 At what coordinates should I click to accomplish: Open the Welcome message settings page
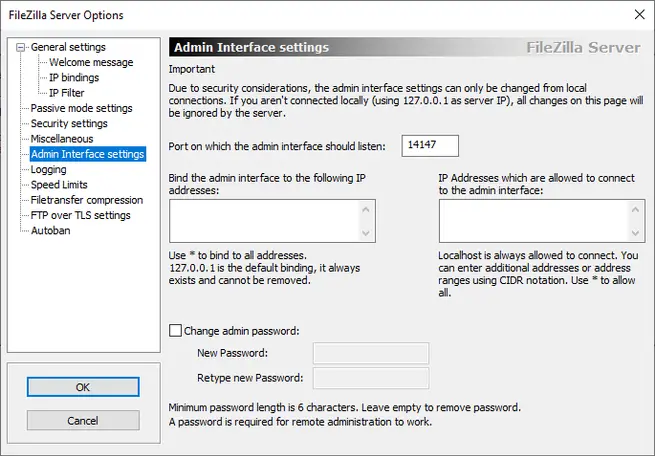tap(91, 62)
